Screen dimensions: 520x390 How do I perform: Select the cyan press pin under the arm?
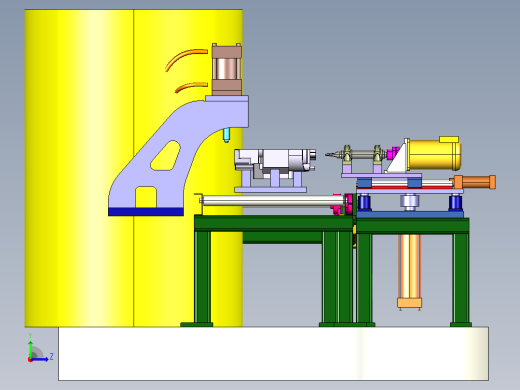pyautogui.click(x=226, y=135)
